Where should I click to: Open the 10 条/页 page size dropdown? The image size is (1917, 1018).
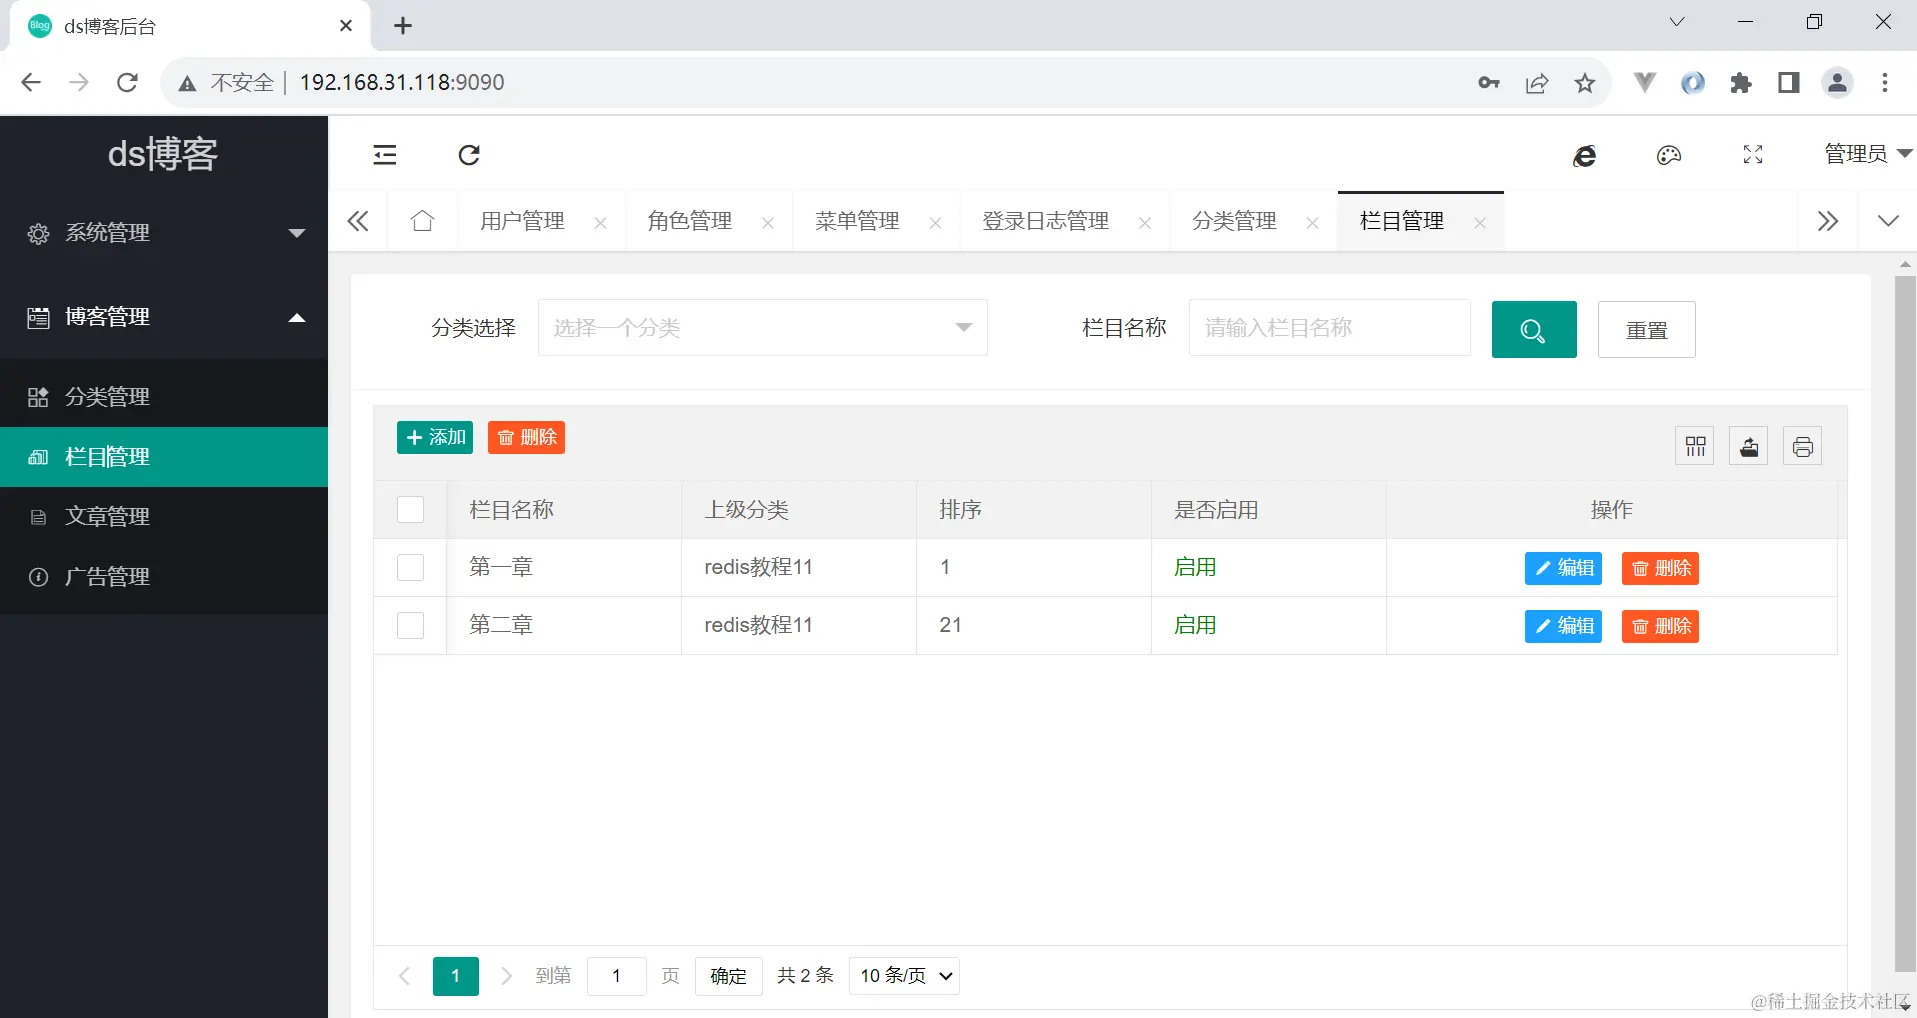(904, 976)
